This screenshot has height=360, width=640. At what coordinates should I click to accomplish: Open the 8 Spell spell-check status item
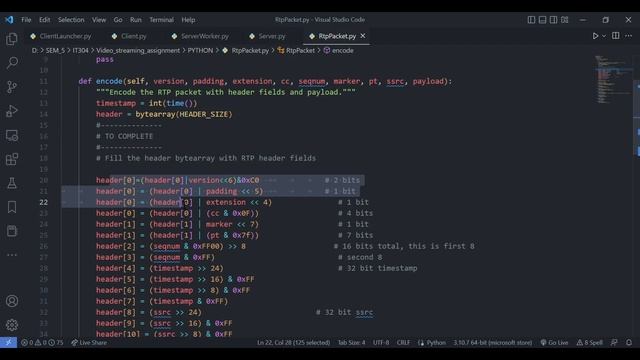coord(589,342)
